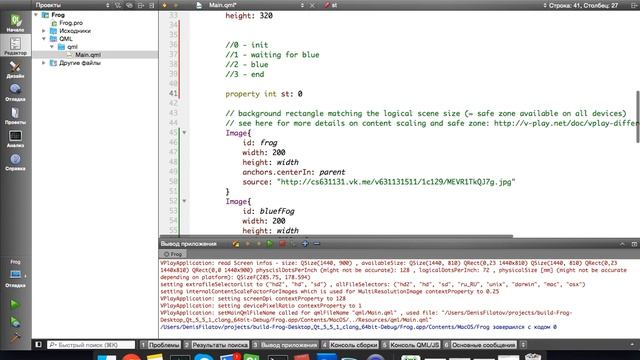
Task: Click the image source URL string
Action: [x=396, y=182]
